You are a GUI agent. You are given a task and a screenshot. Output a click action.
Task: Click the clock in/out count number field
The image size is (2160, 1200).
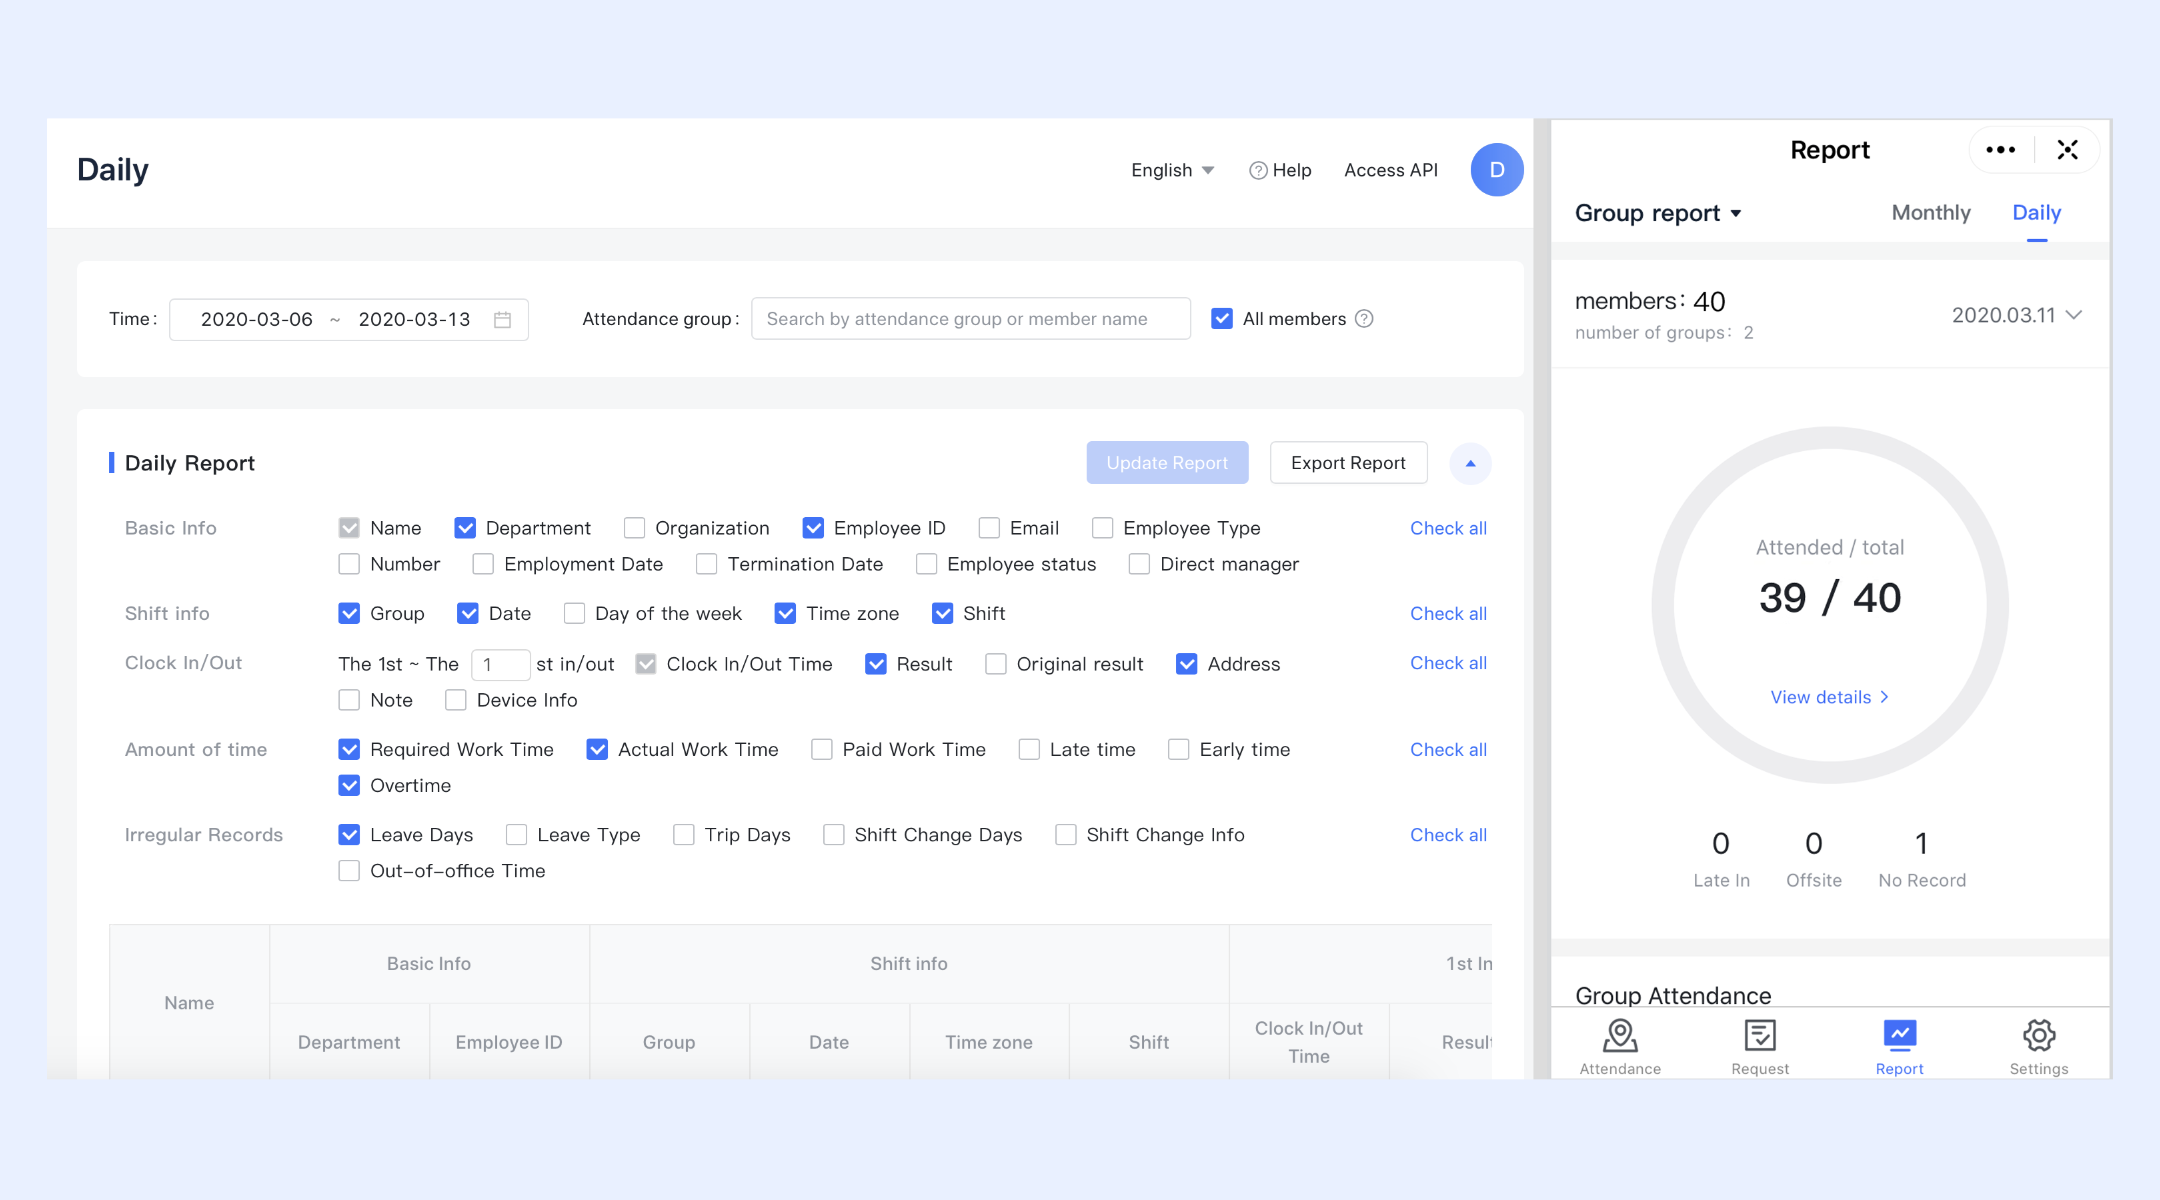click(500, 664)
